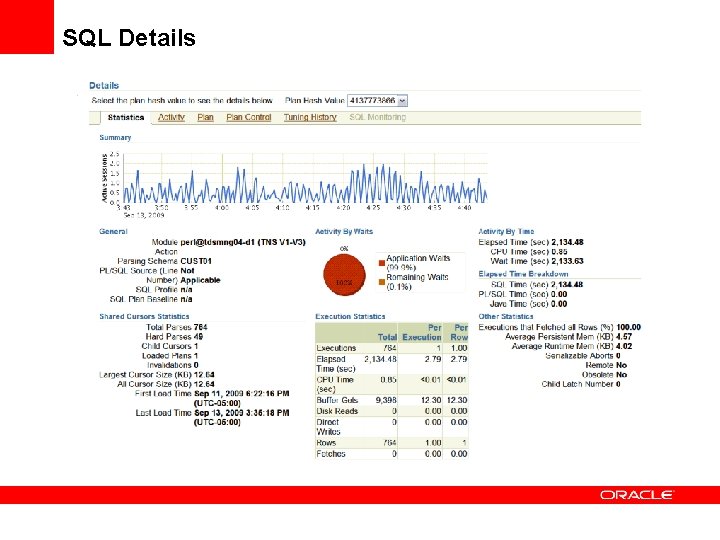The height and width of the screenshot is (540, 720).
Task: Click the SQL Time (sec) 2,134.48 value
Action: (x=567, y=285)
